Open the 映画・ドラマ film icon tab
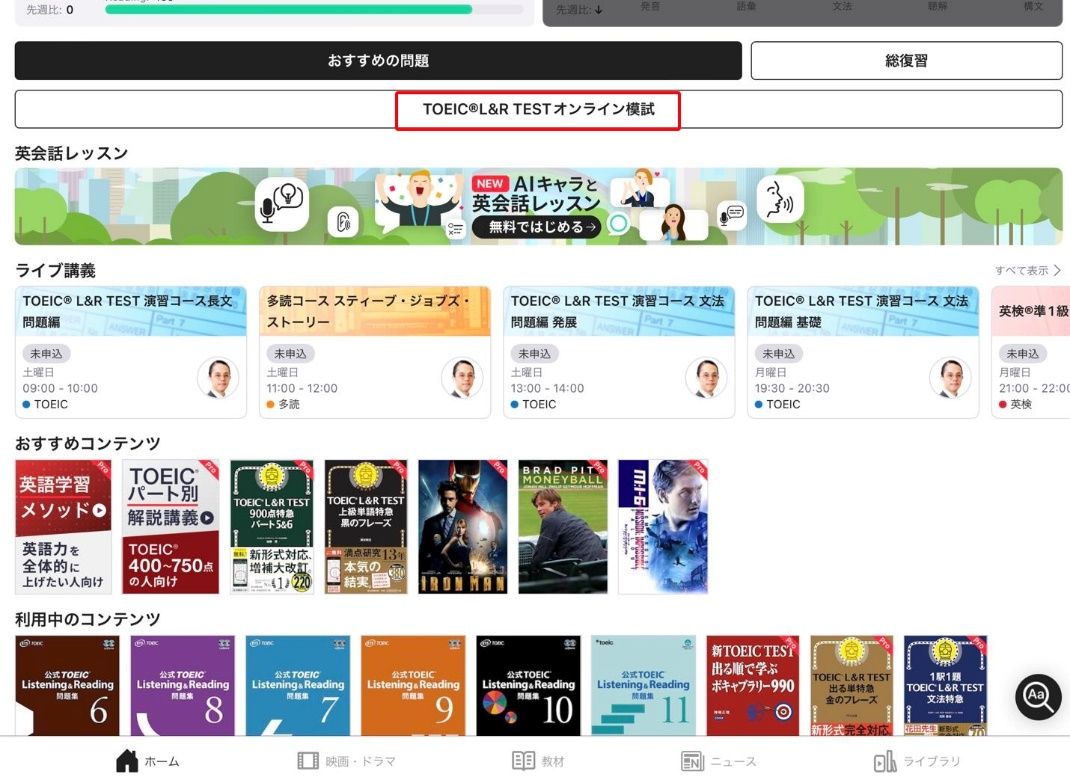Viewport: 1070px width, 780px height. (x=308, y=761)
